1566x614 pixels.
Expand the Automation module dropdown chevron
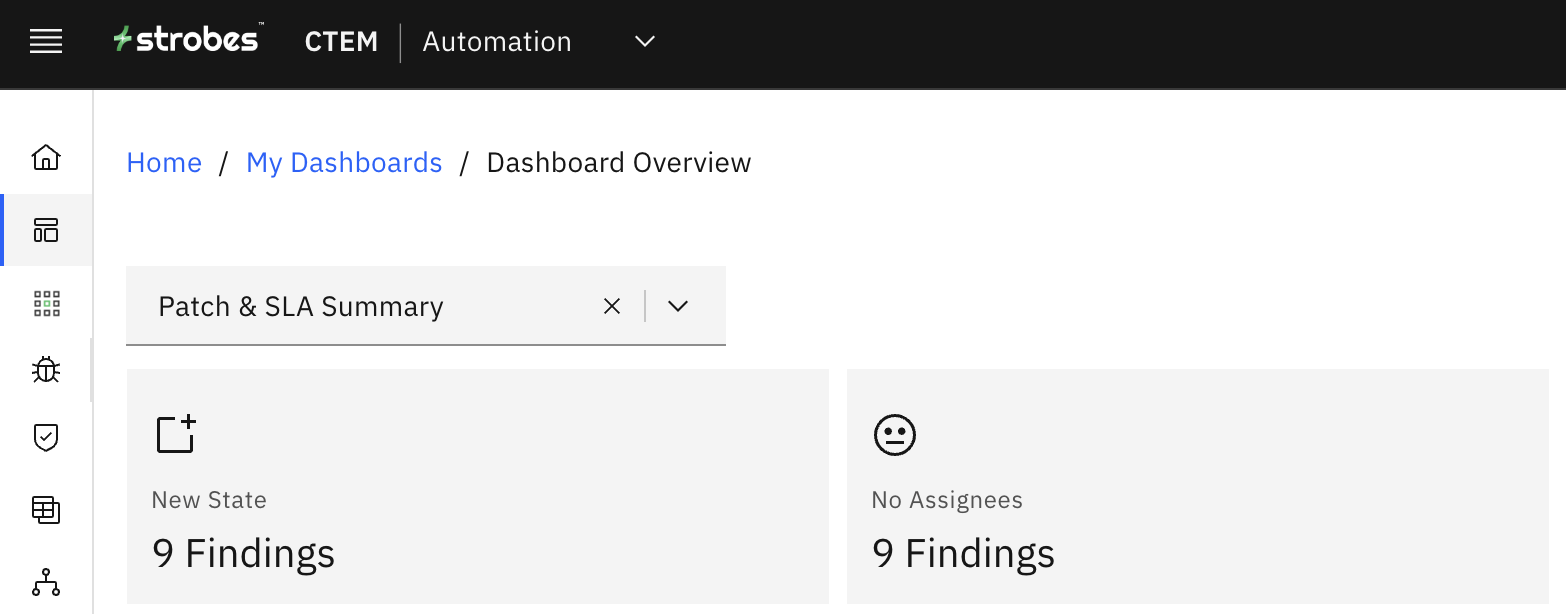645,42
